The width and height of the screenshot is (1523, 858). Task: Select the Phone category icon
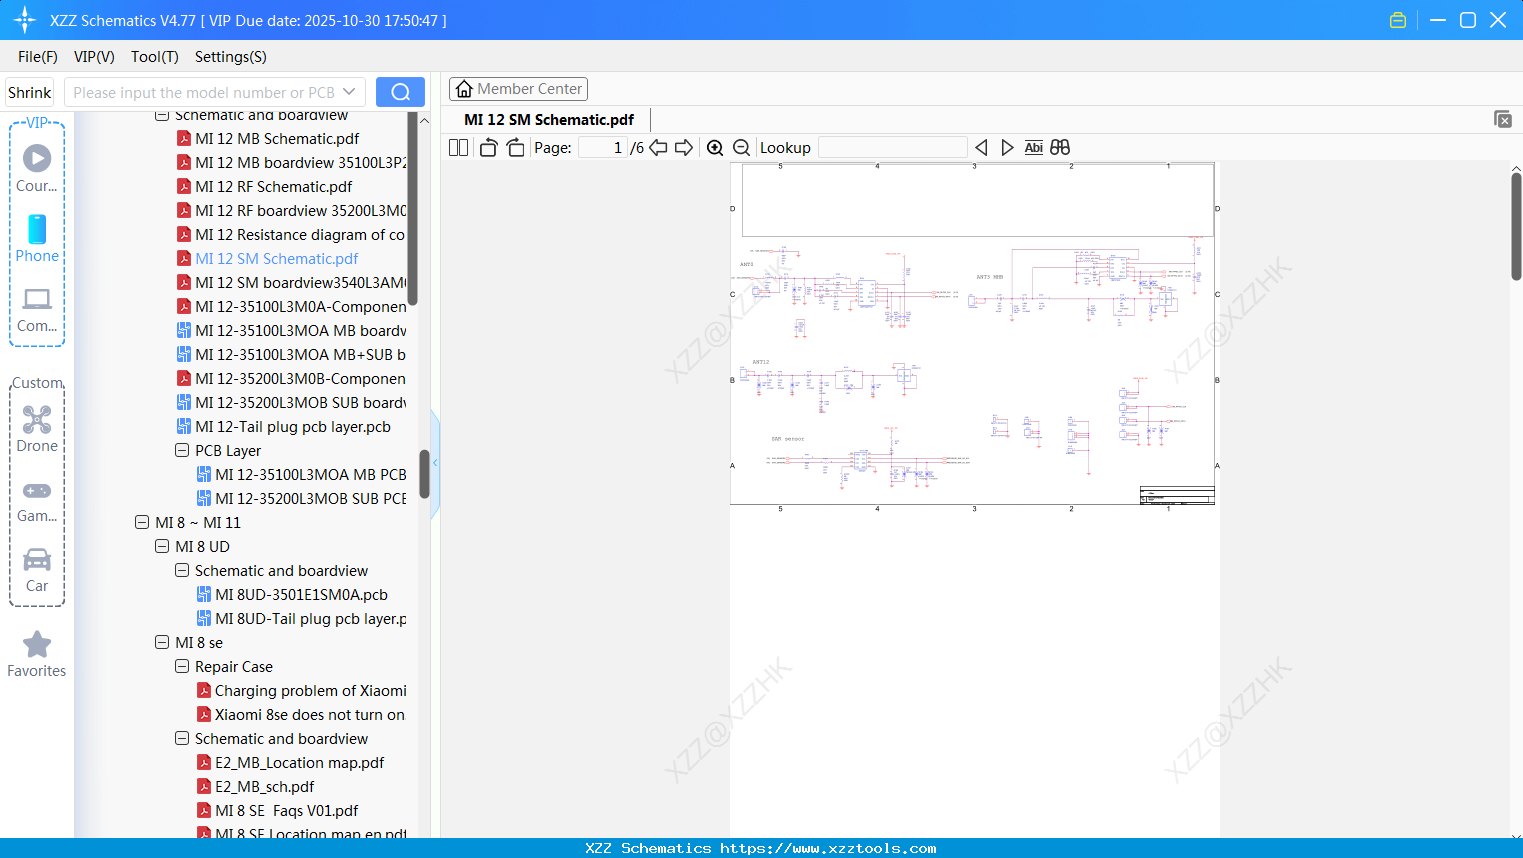[37, 238]
